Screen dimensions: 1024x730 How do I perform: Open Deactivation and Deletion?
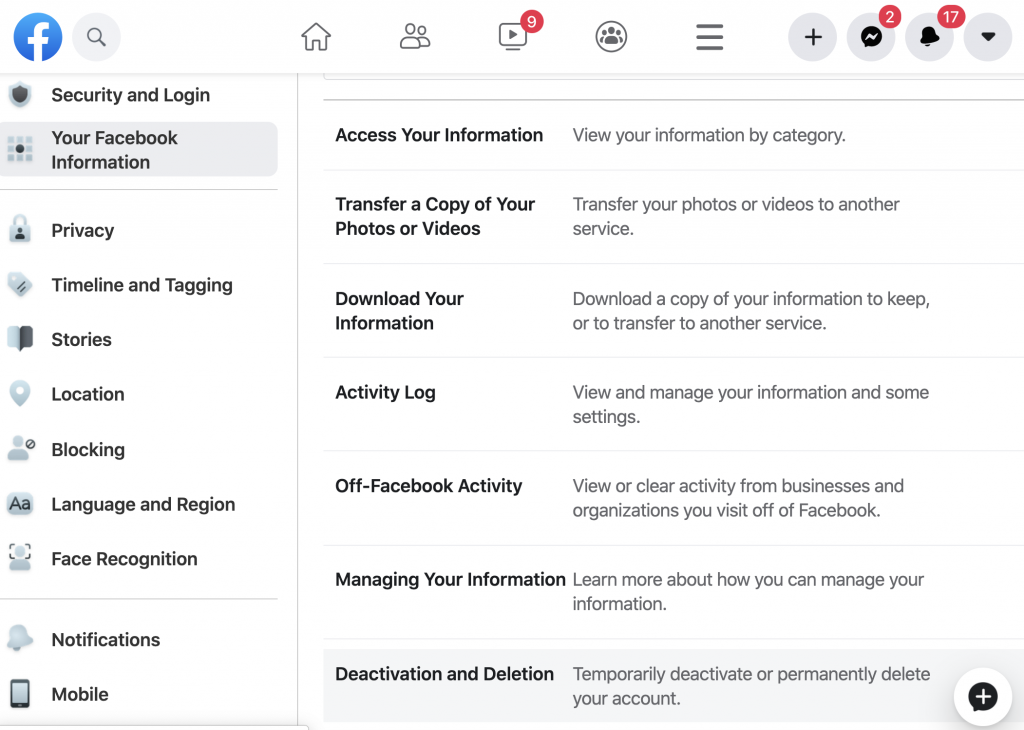tap(444, 674)
